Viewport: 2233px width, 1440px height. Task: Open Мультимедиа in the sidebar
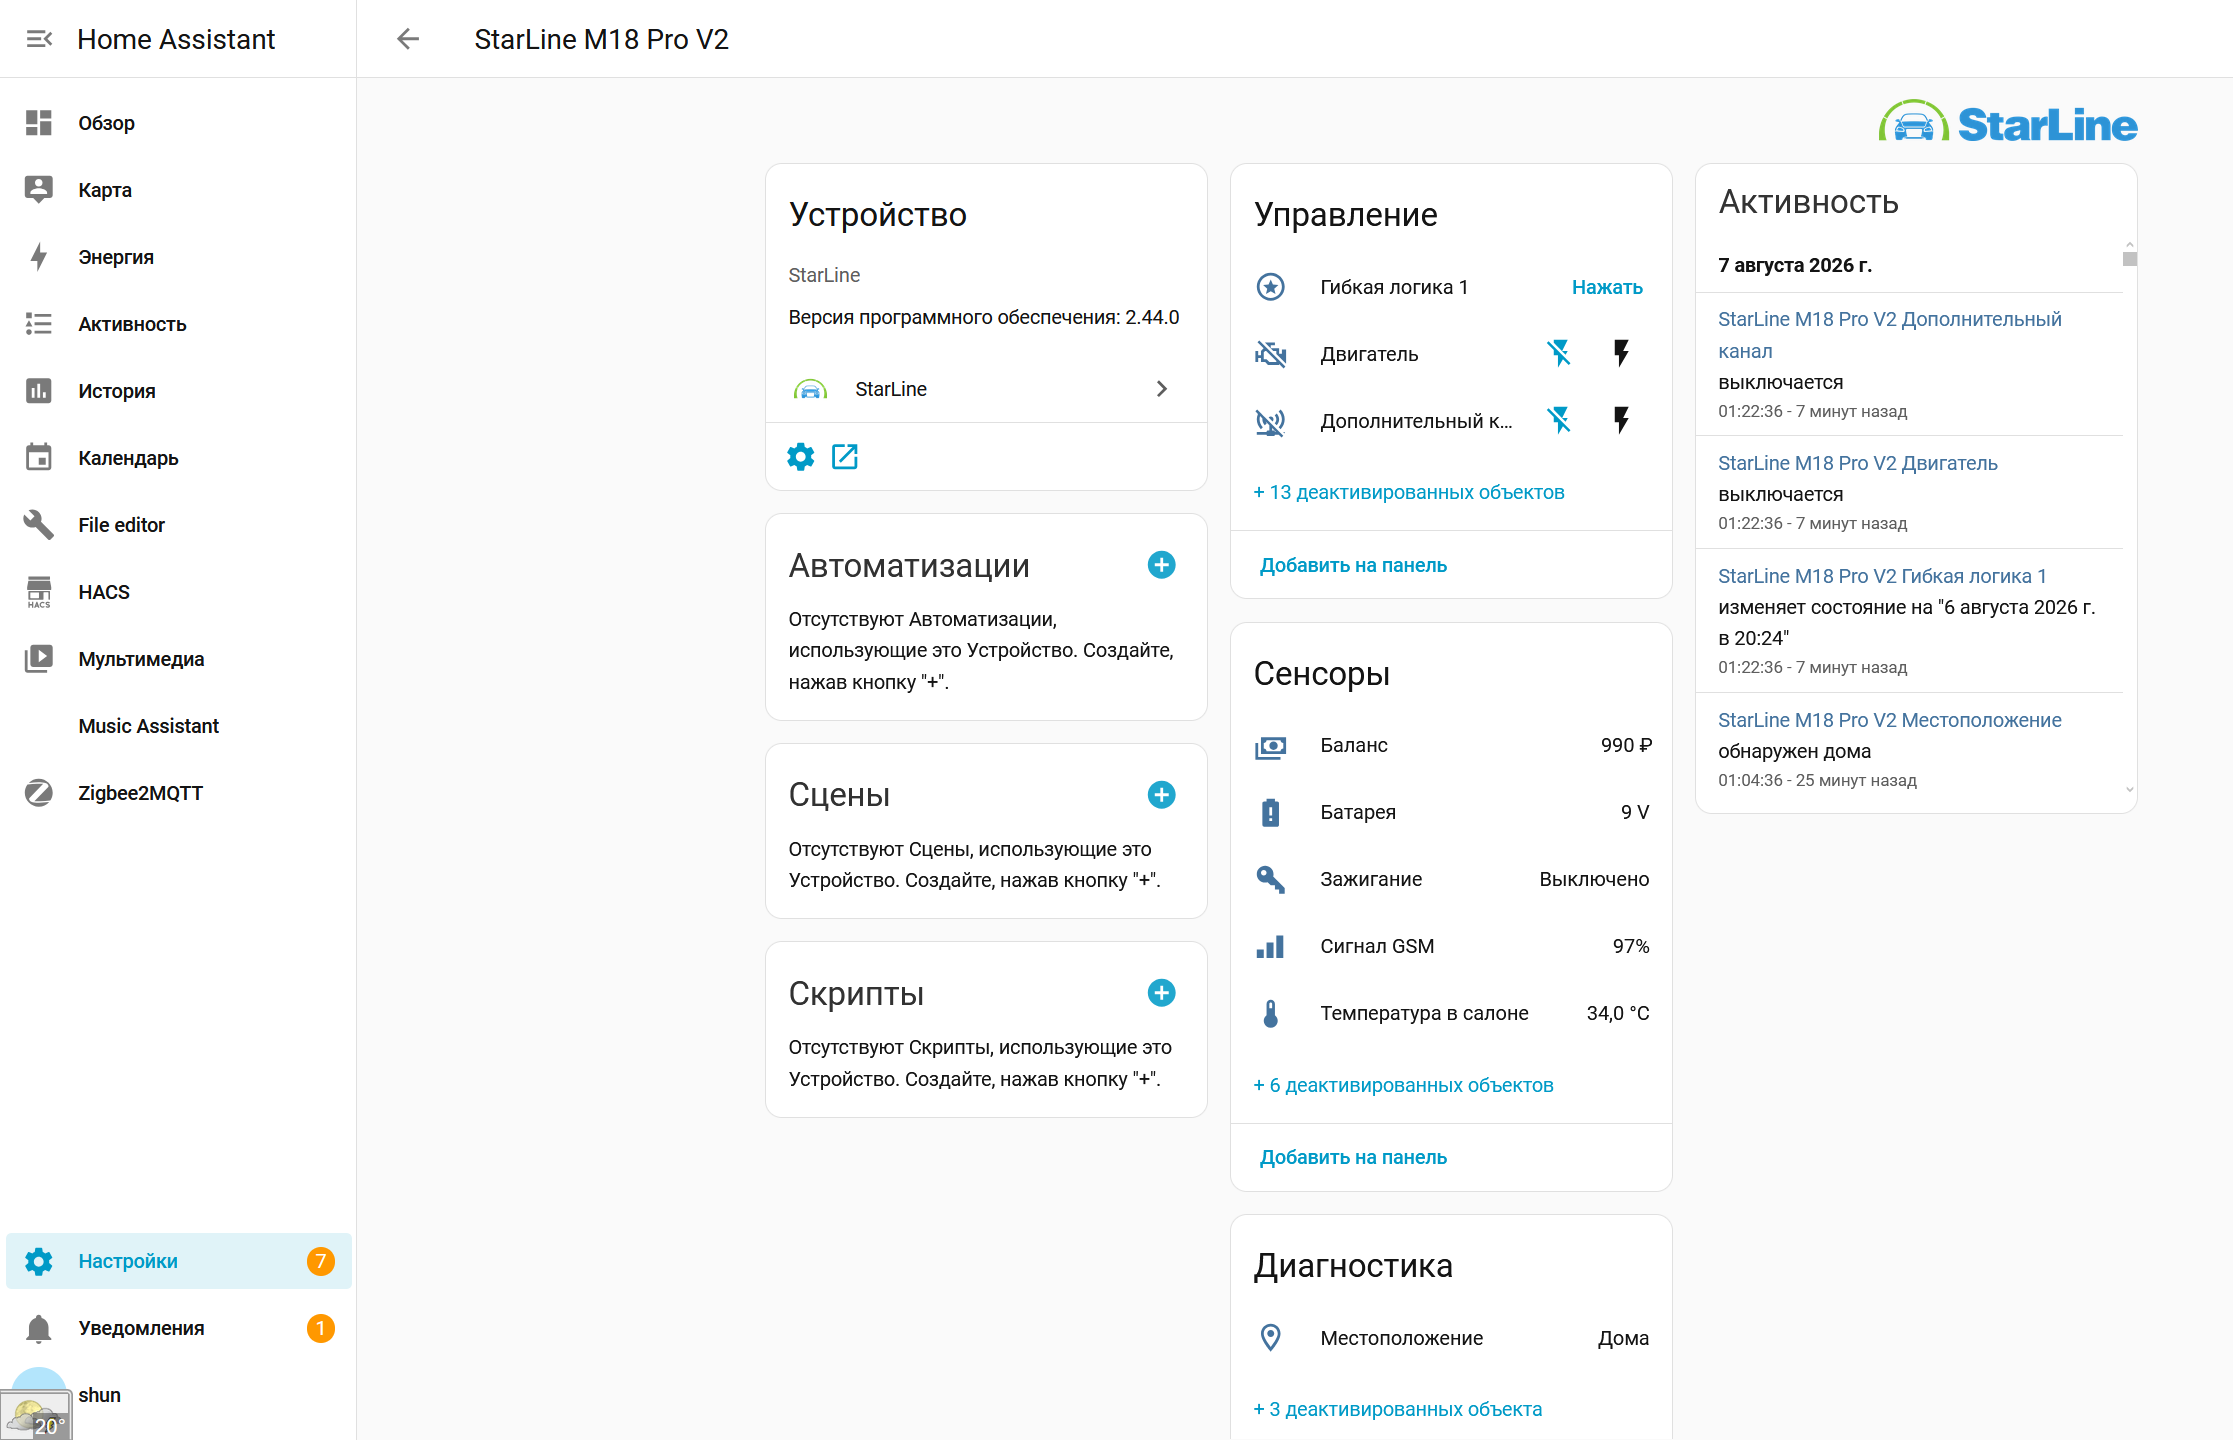tap(179, 659)
